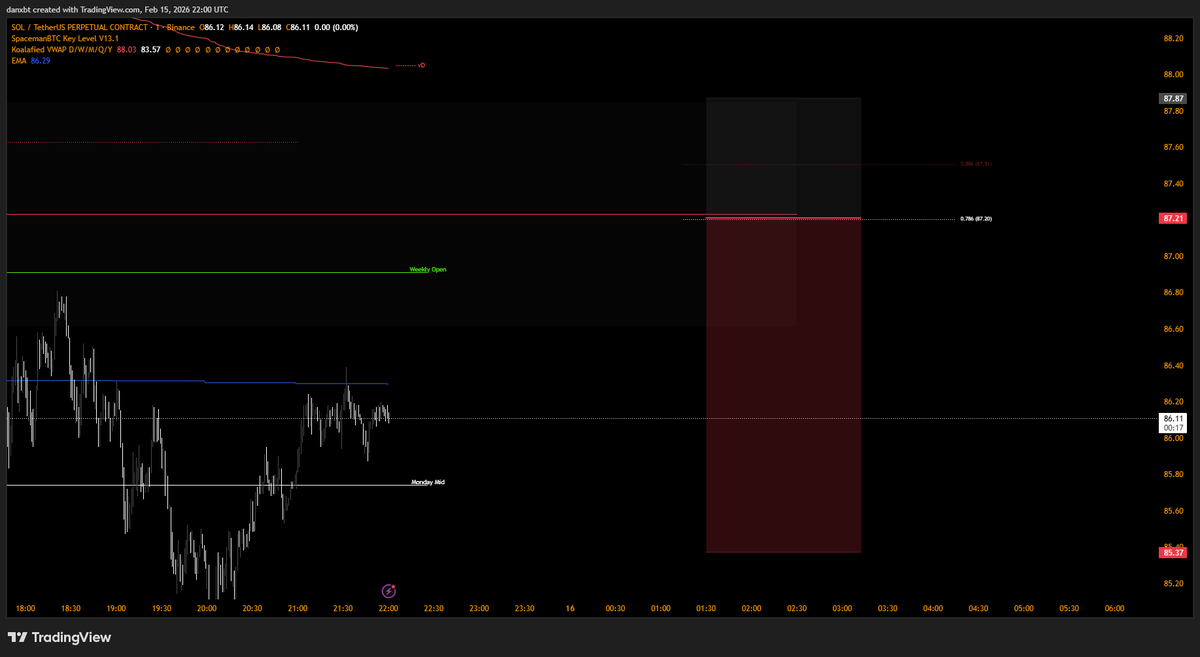Click the 03:00 label on the time axis
The width and height of the screenshot is (1200, 657).
coord(842,608)
